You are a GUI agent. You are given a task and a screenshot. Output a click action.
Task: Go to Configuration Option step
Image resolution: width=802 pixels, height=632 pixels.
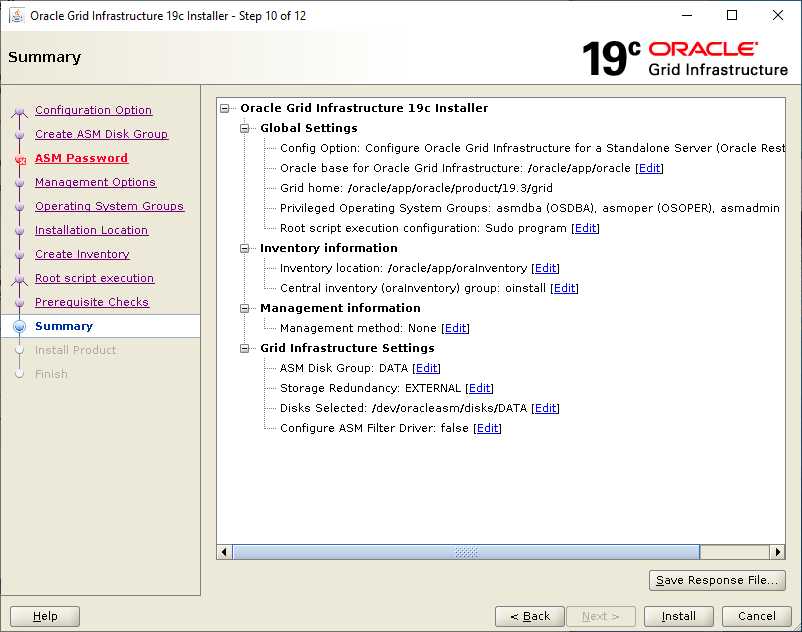[x=93, y=110]
